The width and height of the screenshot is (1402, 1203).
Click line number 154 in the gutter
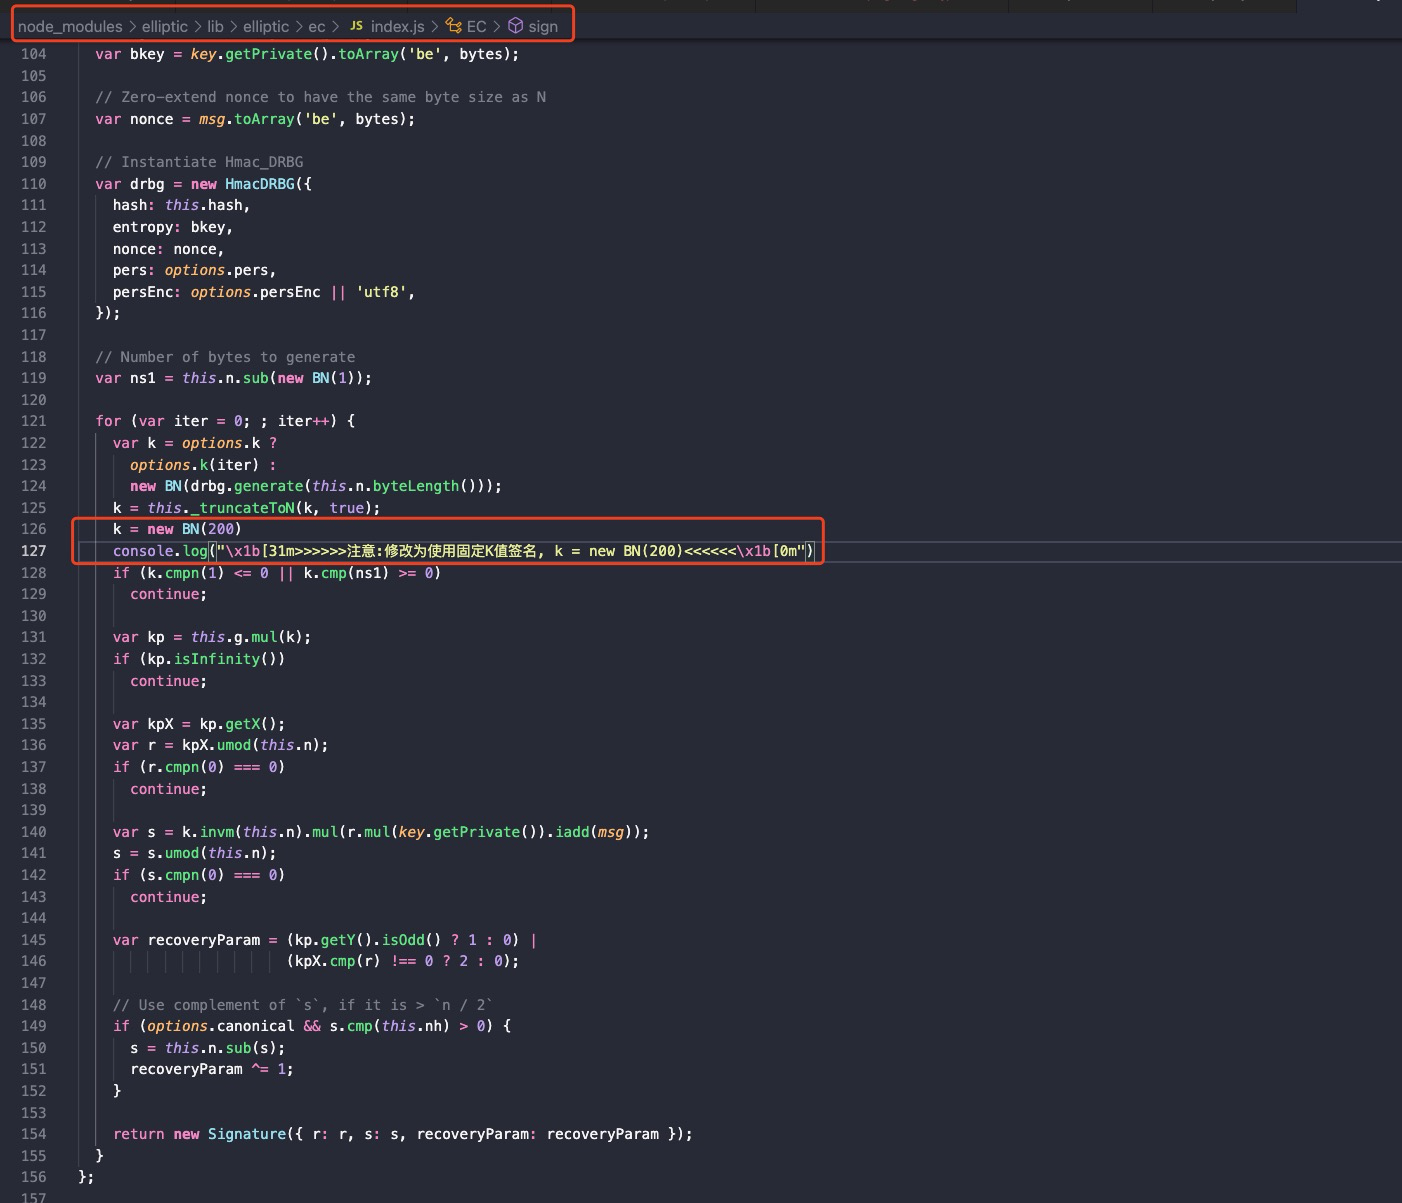click(x=34, y=1134)
